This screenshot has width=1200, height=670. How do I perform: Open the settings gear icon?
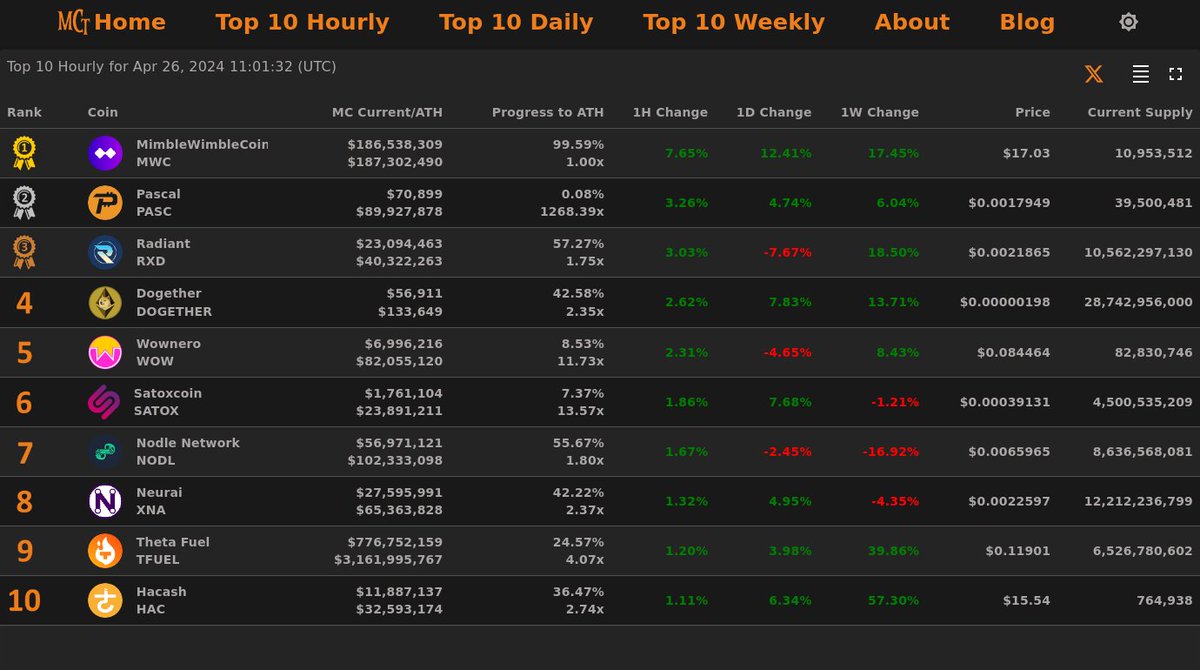point(1128,22)
